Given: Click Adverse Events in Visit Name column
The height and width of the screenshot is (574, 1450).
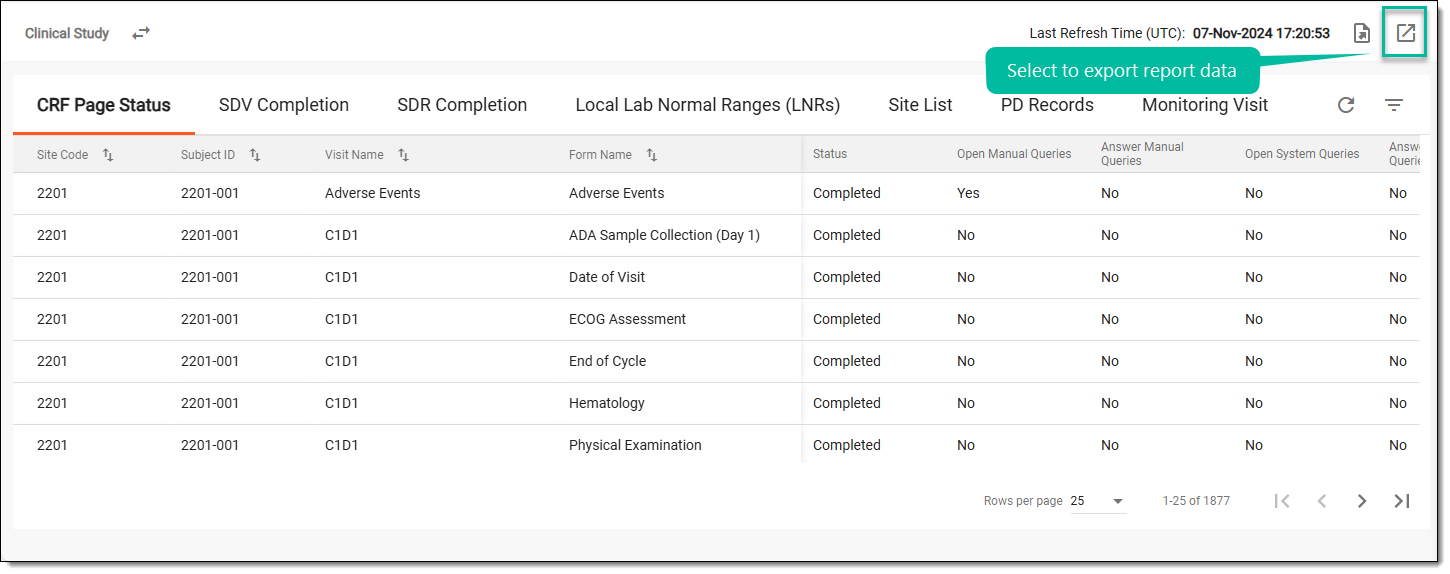Looking at the screenshot, I should [x=372, y=193].
